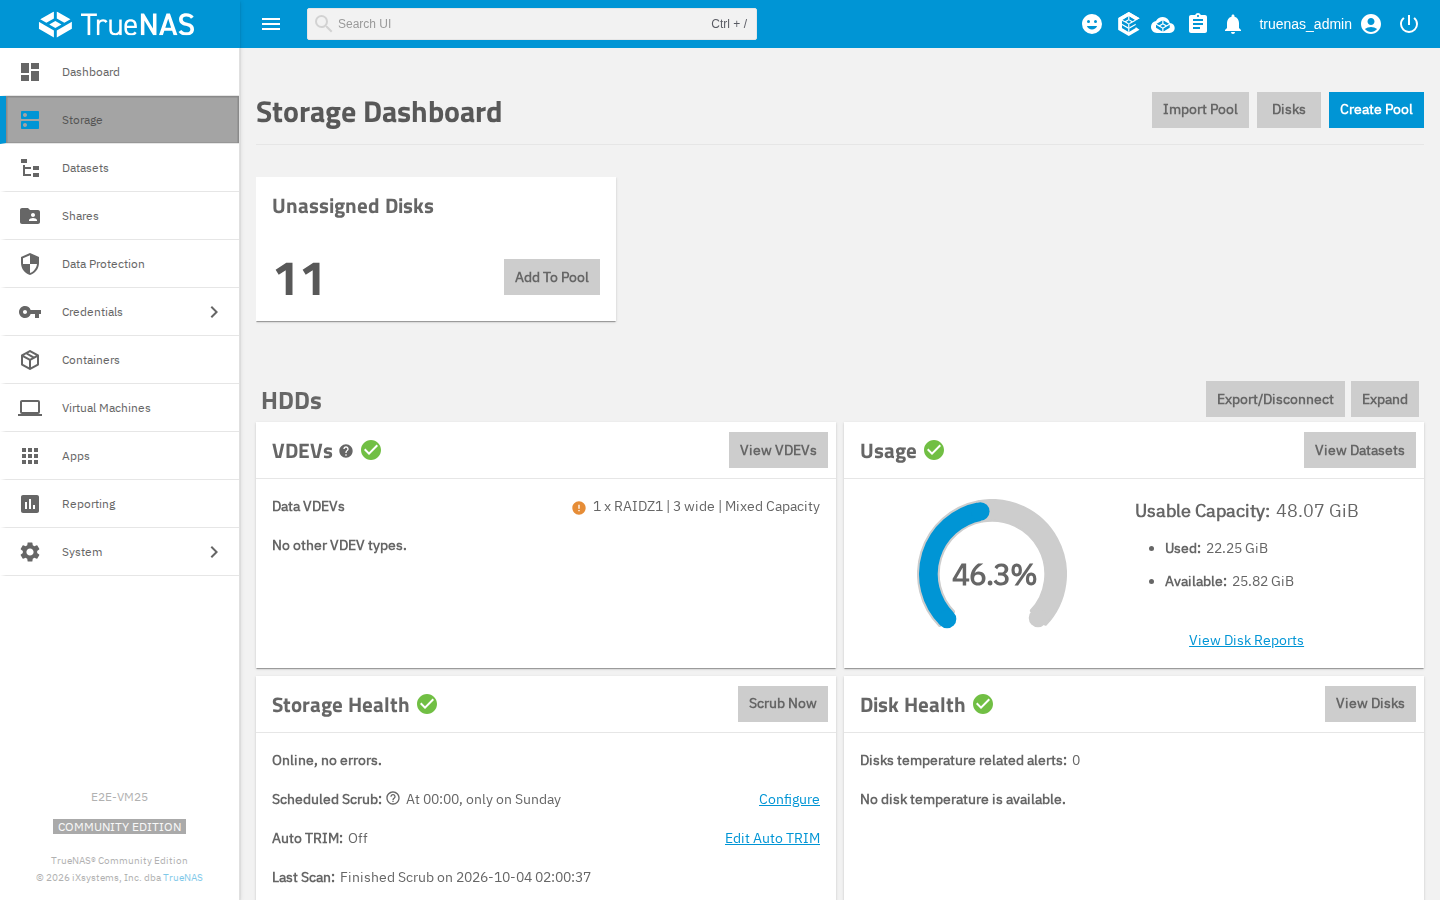Screen dimensions: 1440x900
Task: Click the View Disks button
Action: tap(1370, 704)
